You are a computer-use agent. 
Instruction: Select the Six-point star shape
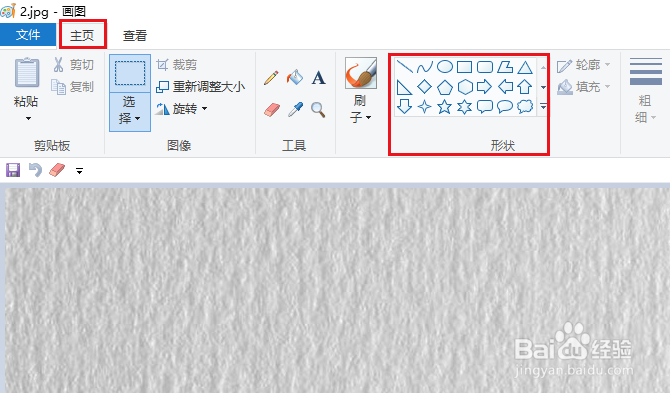(x=464, y=106)
